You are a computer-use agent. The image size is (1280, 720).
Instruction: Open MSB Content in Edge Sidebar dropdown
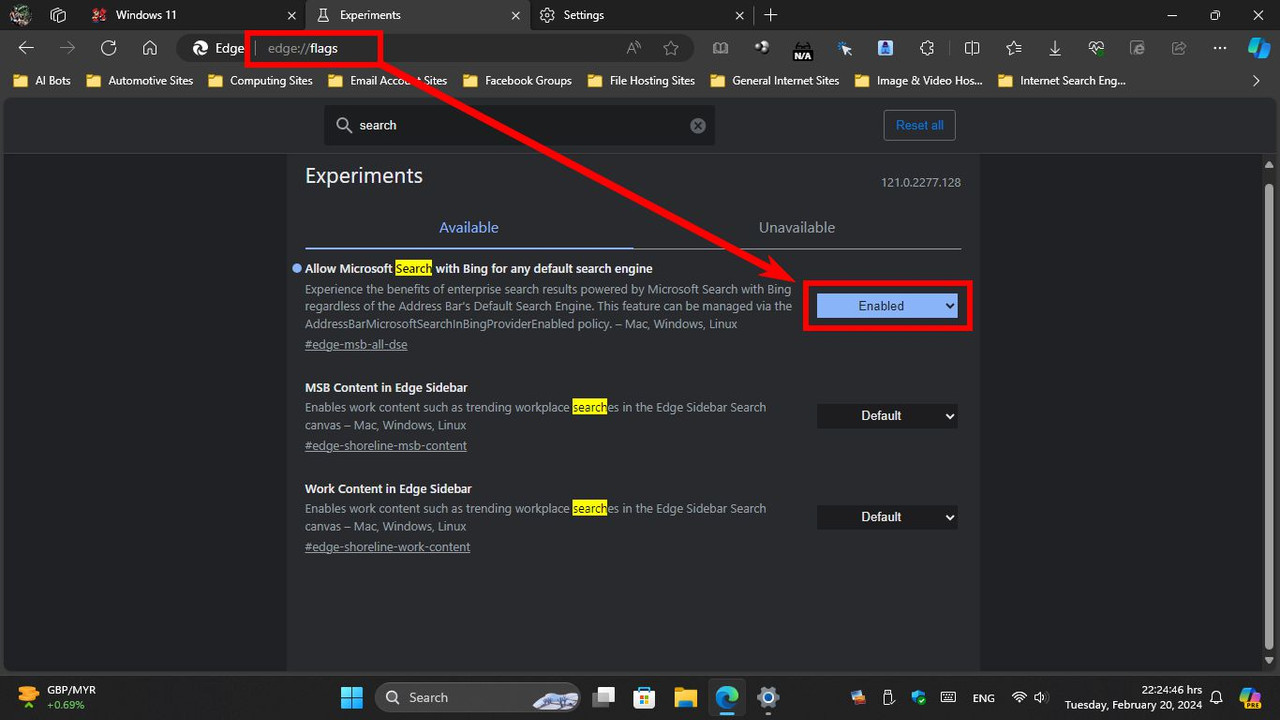pyautogui.click(x=887, y=415)
